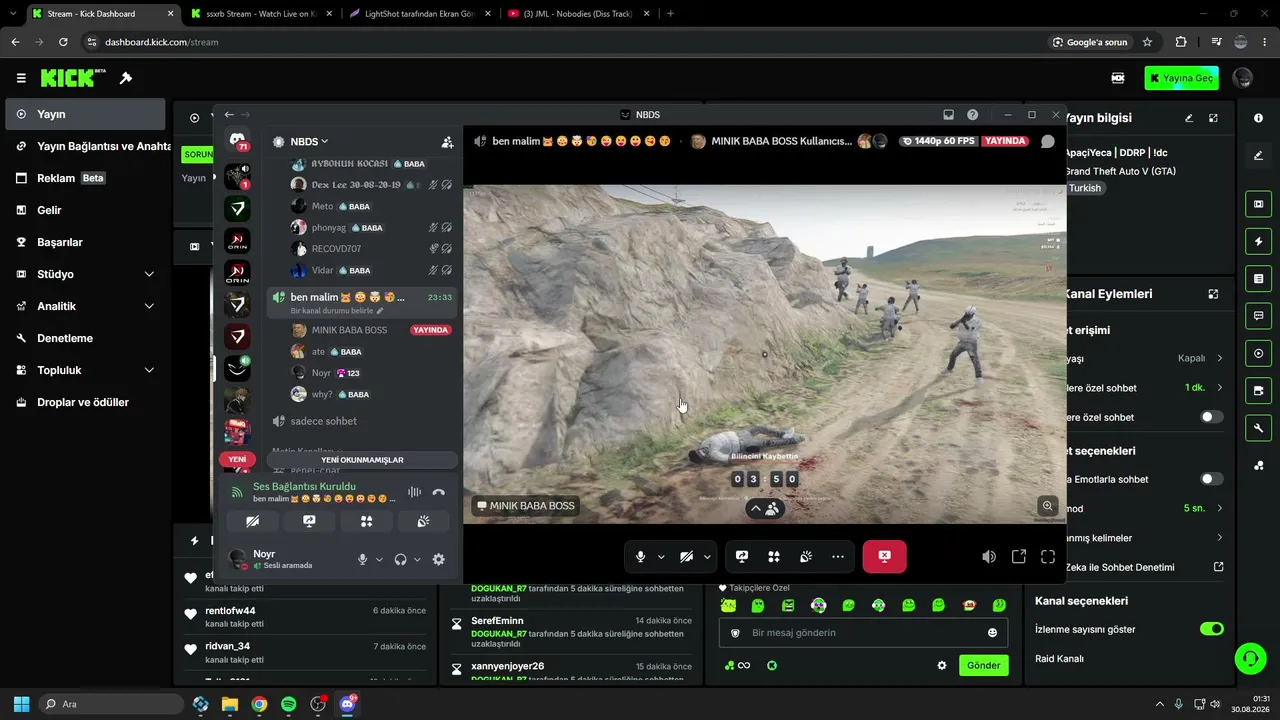Click the Bir mesaj gönderin chat input
Image resolution: width=1280 pixels, height=720 pixels.
click(863, 633)
